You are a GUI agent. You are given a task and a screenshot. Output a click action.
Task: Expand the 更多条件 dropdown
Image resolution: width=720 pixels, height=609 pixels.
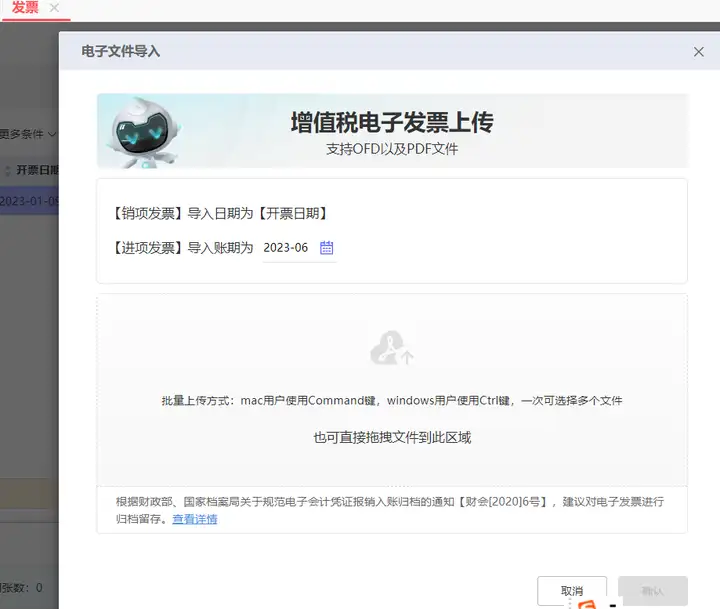point(28,134)
